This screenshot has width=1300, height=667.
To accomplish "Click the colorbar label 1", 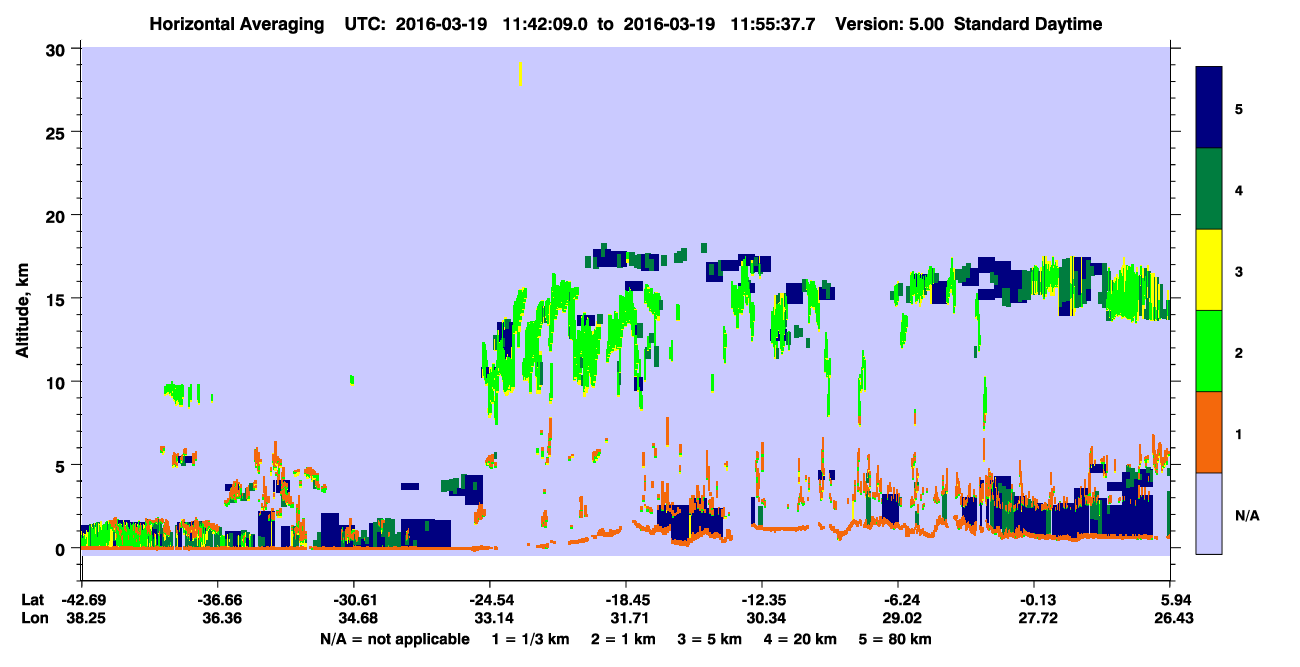I will coord(1239,433).
